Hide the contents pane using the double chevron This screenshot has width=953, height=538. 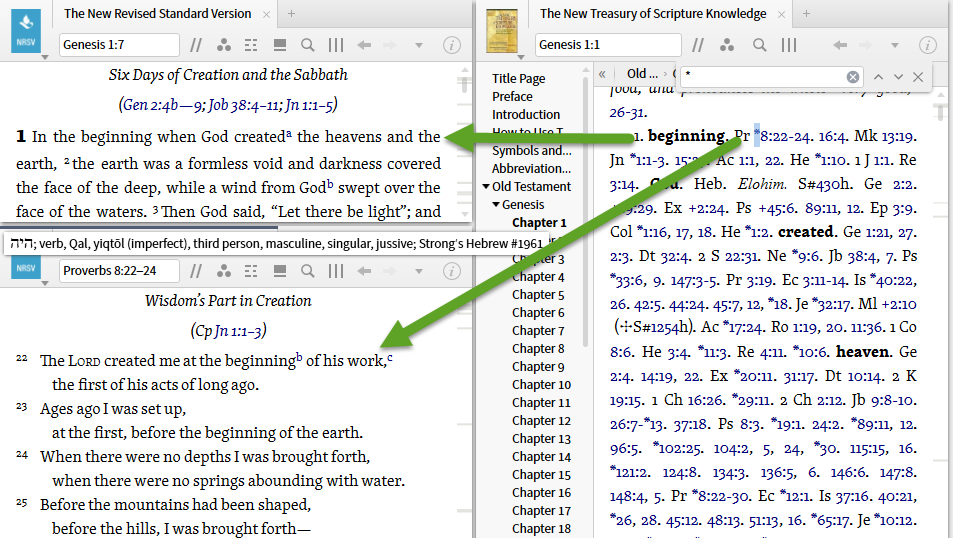click(603, 74)
